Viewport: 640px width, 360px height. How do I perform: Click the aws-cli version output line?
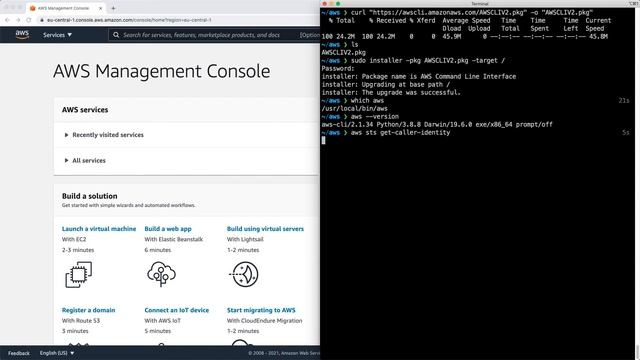pyautogui.click(x=437, y=124)
